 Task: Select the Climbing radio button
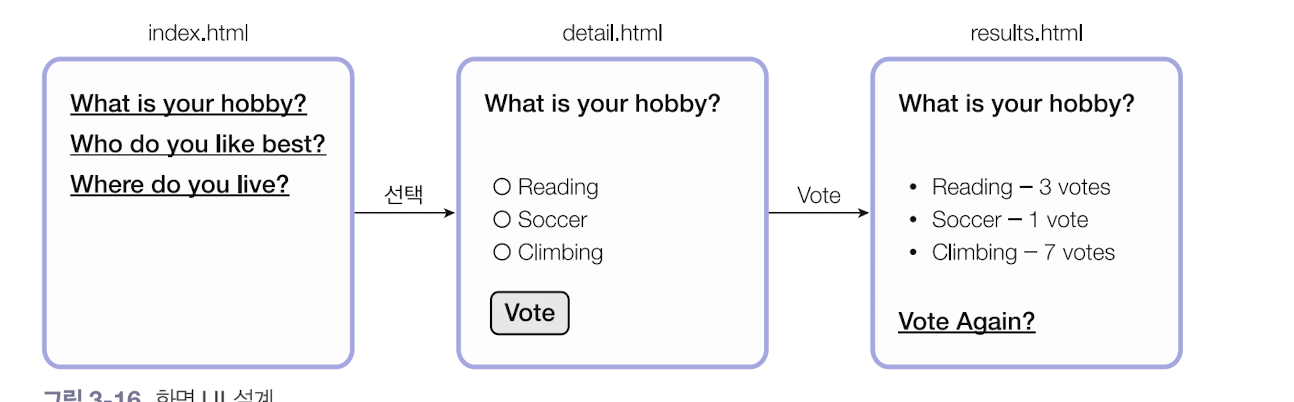pos(502,253)
